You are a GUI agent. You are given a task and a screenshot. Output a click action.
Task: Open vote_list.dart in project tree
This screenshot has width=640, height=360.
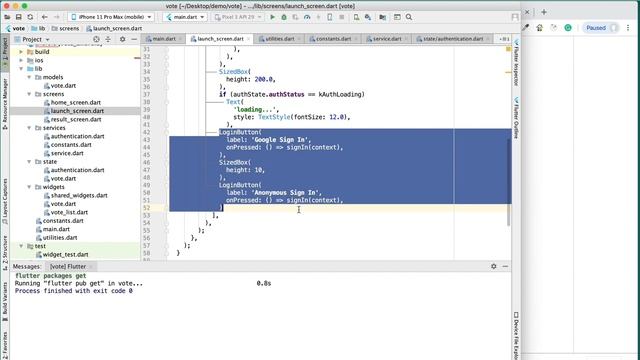point(69,212)
